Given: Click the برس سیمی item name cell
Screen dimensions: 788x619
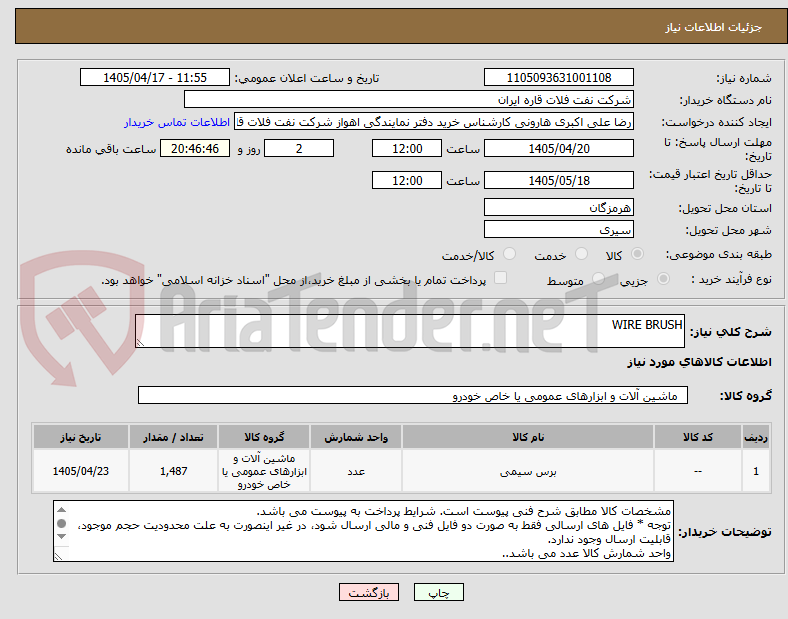Looking at the screenshot, I should coord(528,471).
